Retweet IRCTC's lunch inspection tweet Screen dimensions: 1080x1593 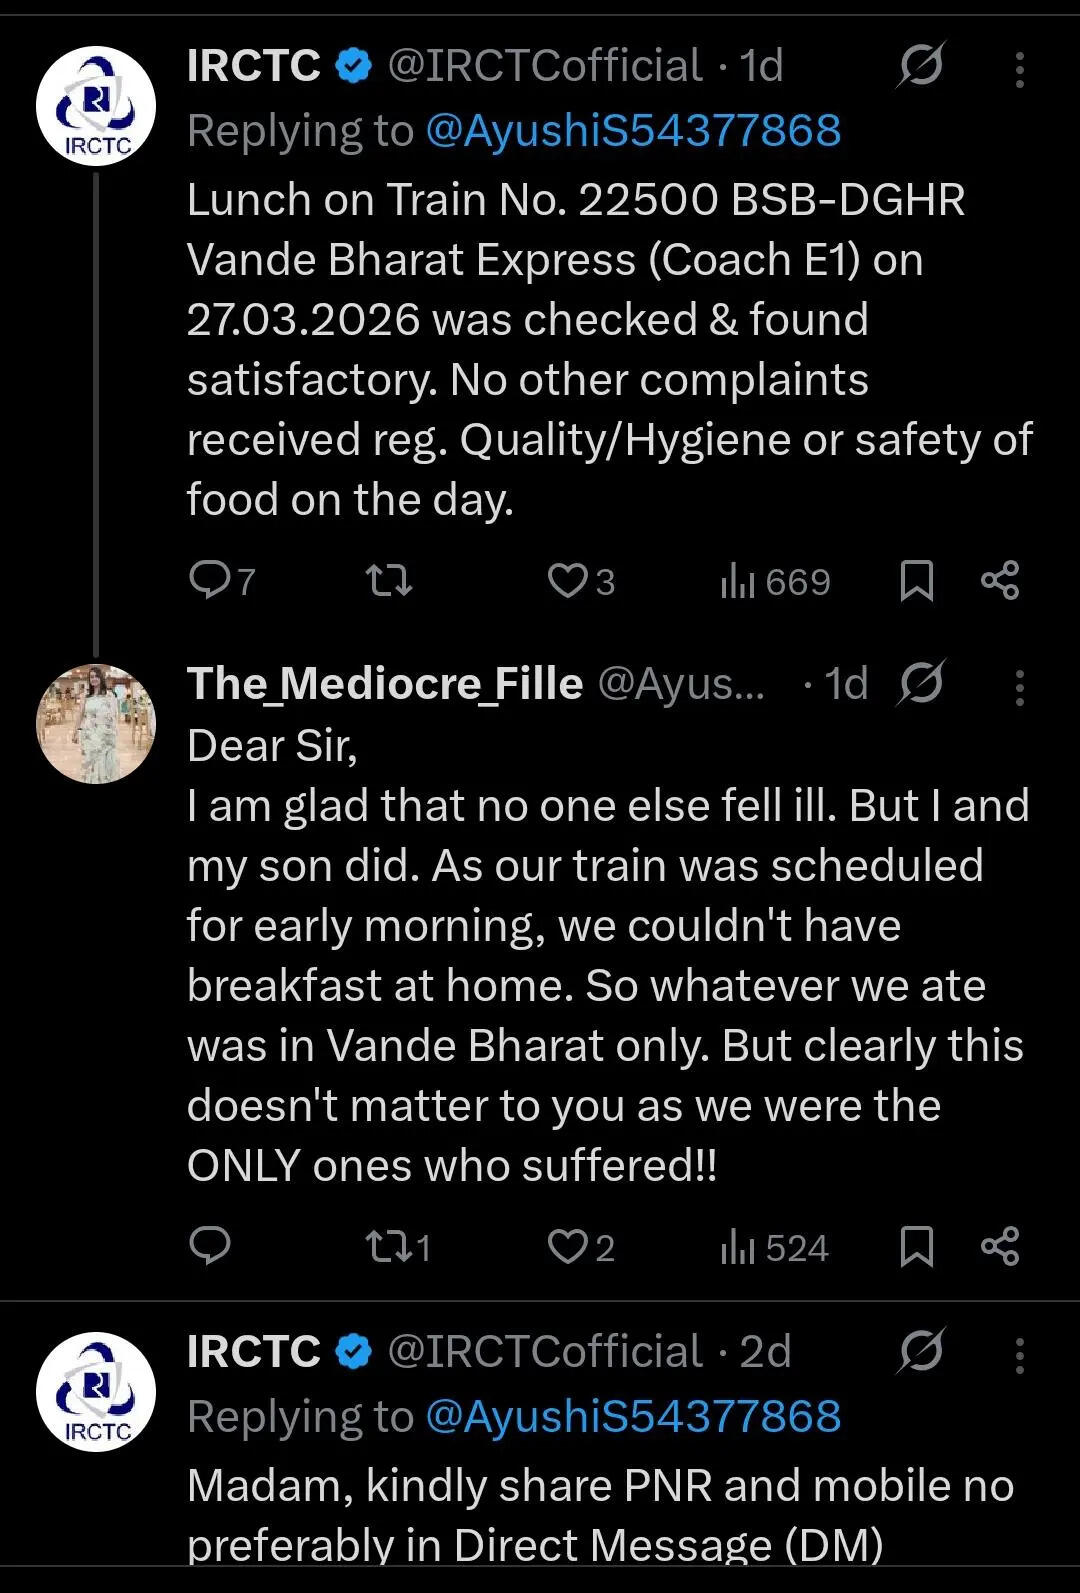[x=388, y=580]
